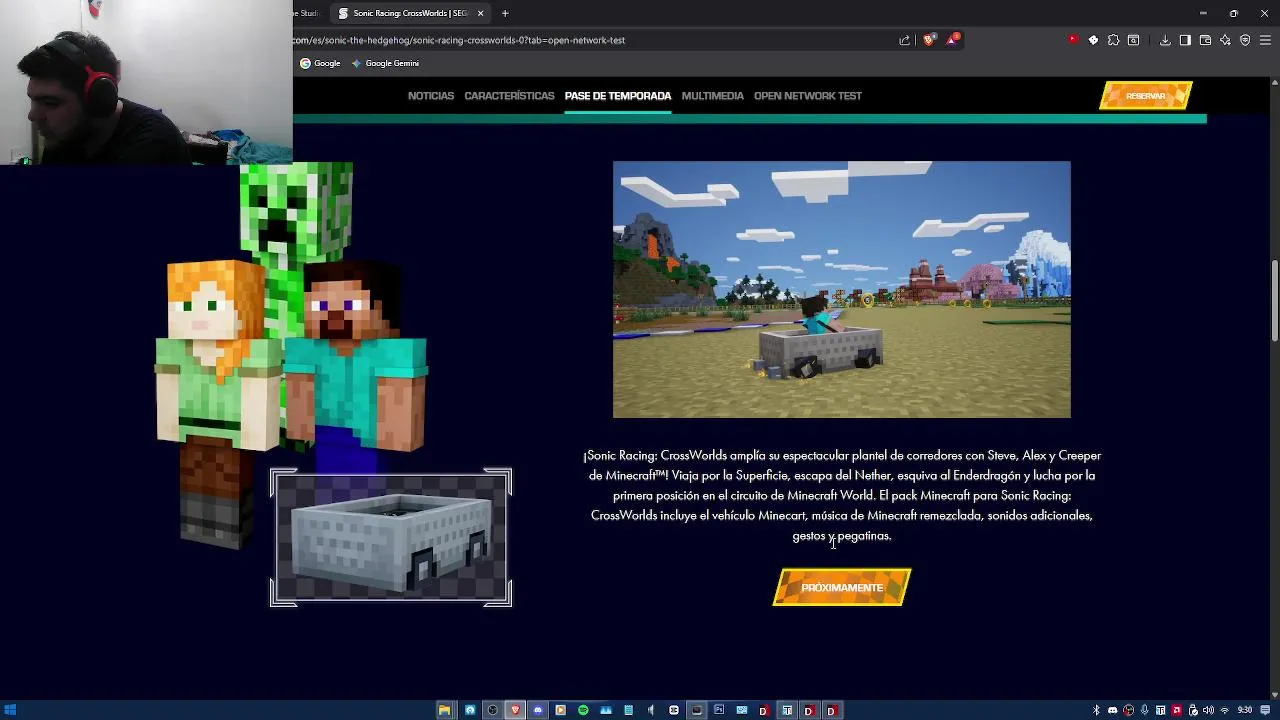
Task: Toggle the browser sidebar panel icon
Action: coord(1185,40)
